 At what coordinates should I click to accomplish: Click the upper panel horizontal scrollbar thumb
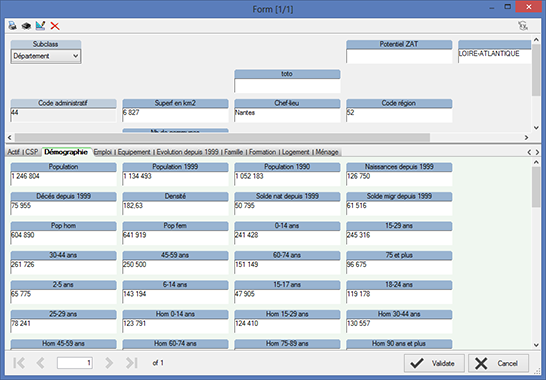[x=223, y=137]
